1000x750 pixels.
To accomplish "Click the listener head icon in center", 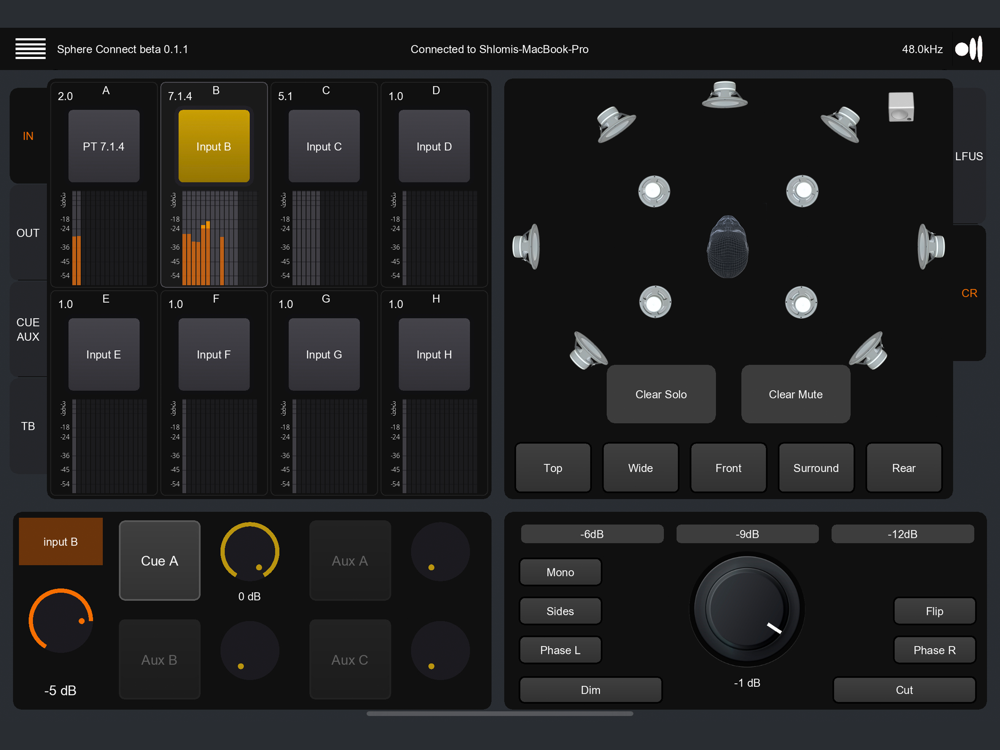I will coord(728,247).
